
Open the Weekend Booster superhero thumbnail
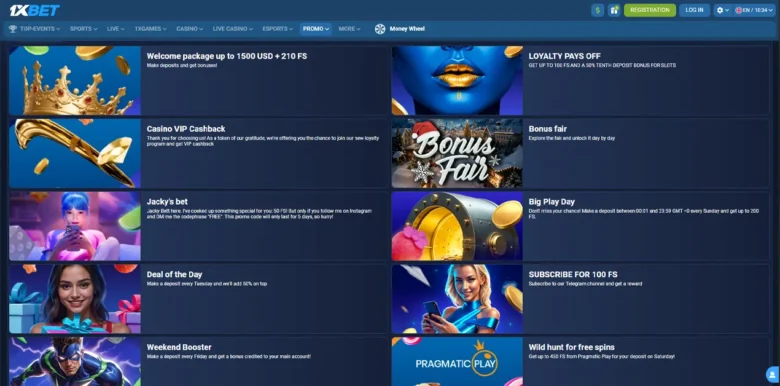pyautogui.click(x=75, y=362)
